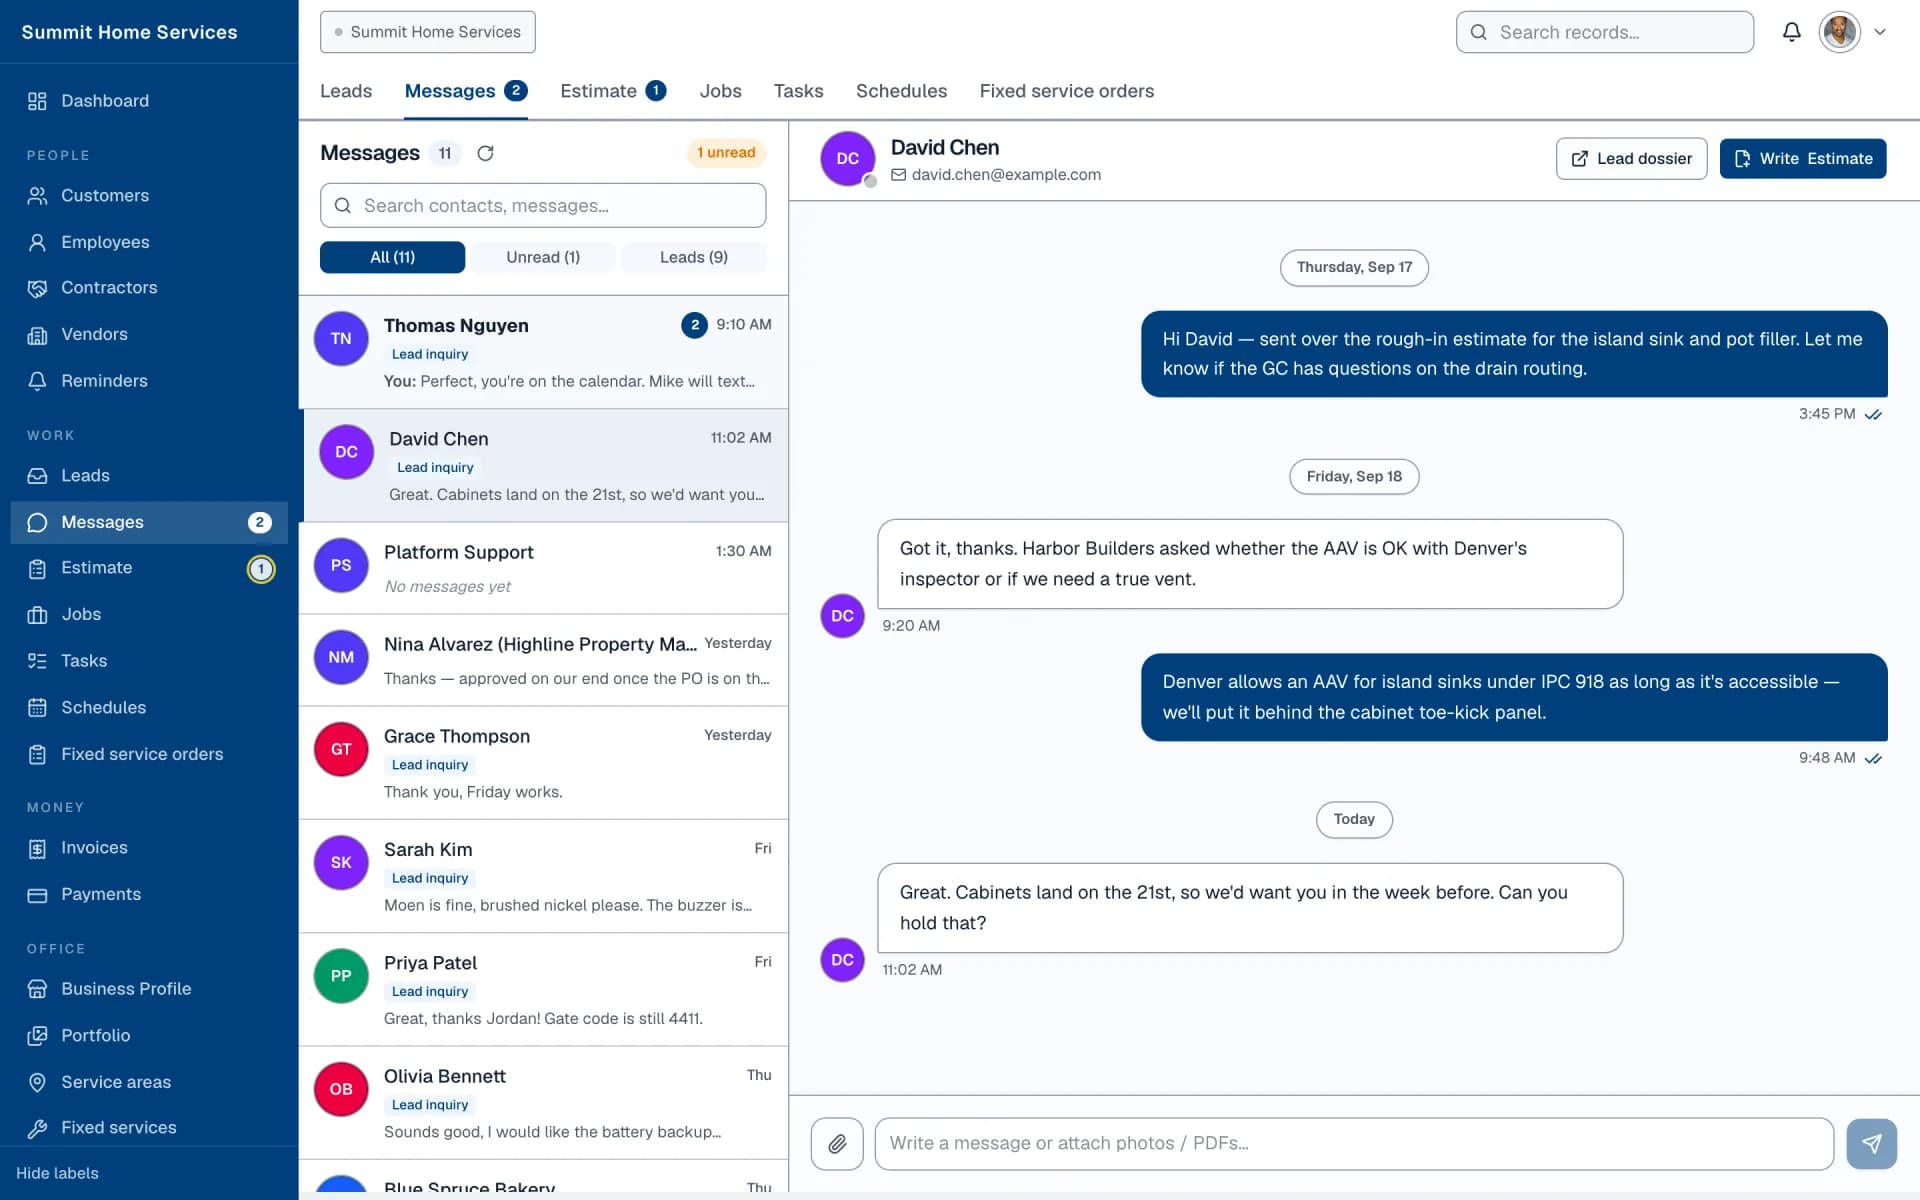Open Sarah Kim conversation
This screenshot has width=1920, height=1200.
pos(543,876)
